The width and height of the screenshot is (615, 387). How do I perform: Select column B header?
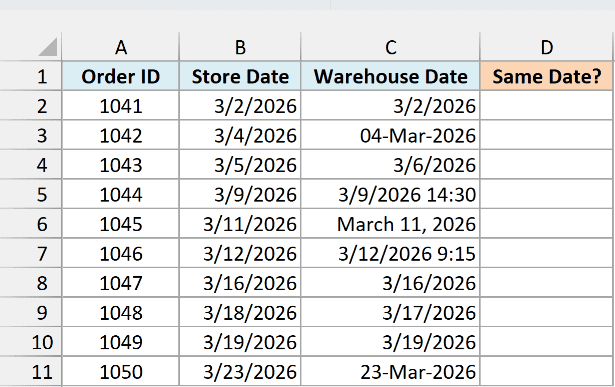point(240,47)
